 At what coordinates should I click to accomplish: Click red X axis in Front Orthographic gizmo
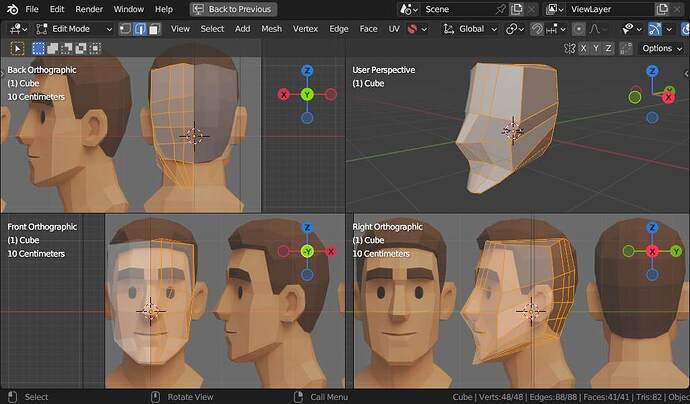coord(331,251)
